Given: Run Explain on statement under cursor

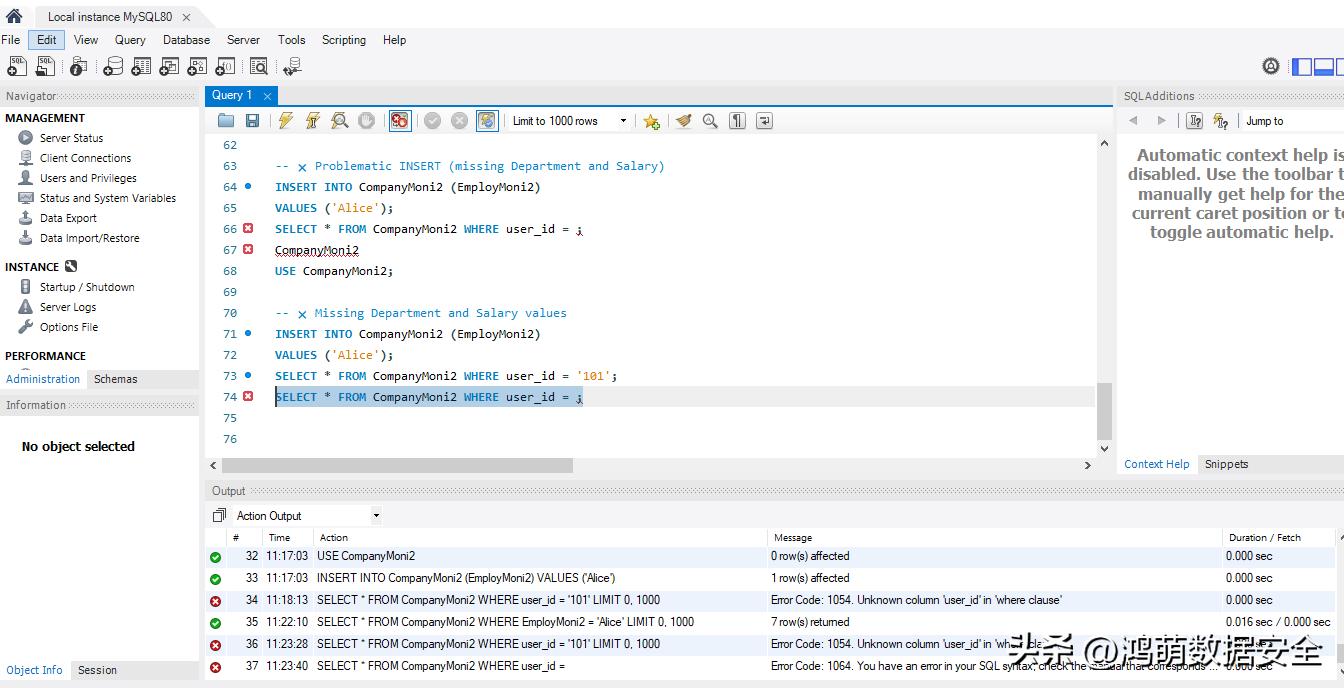Looking at the screenshot, I should click(x=340, y=121).
